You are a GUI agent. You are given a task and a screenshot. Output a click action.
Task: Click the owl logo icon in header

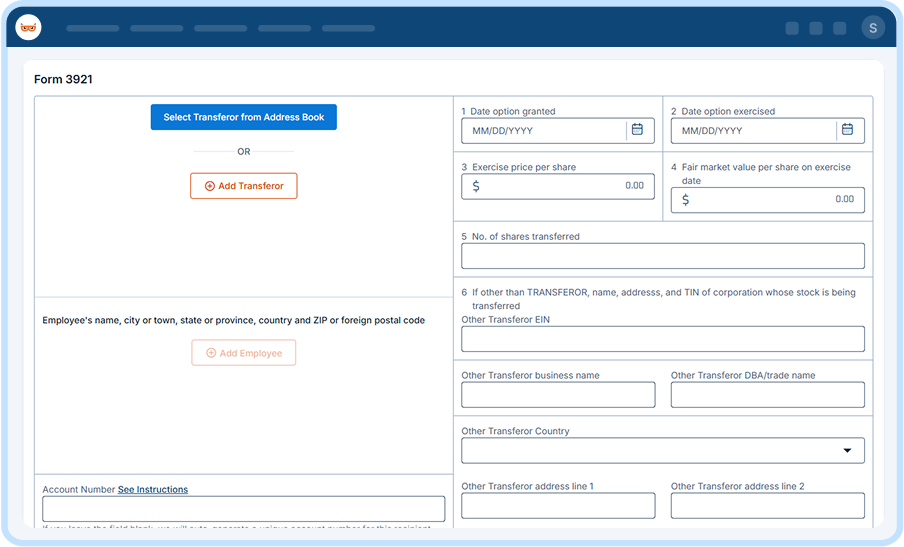point(28,28)
